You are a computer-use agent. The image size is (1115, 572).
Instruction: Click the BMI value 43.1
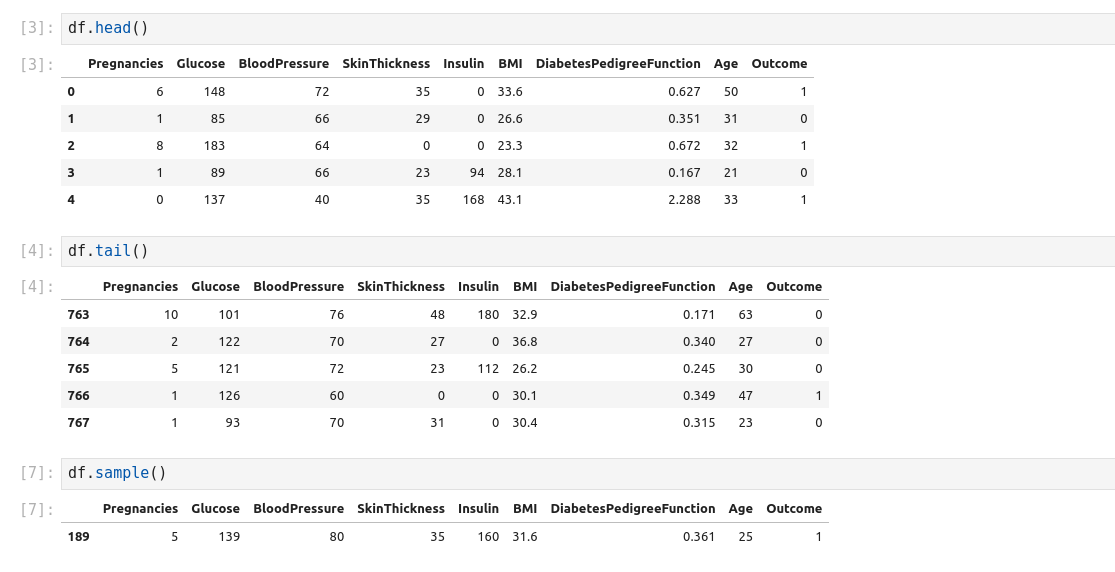tap(510, 200)
